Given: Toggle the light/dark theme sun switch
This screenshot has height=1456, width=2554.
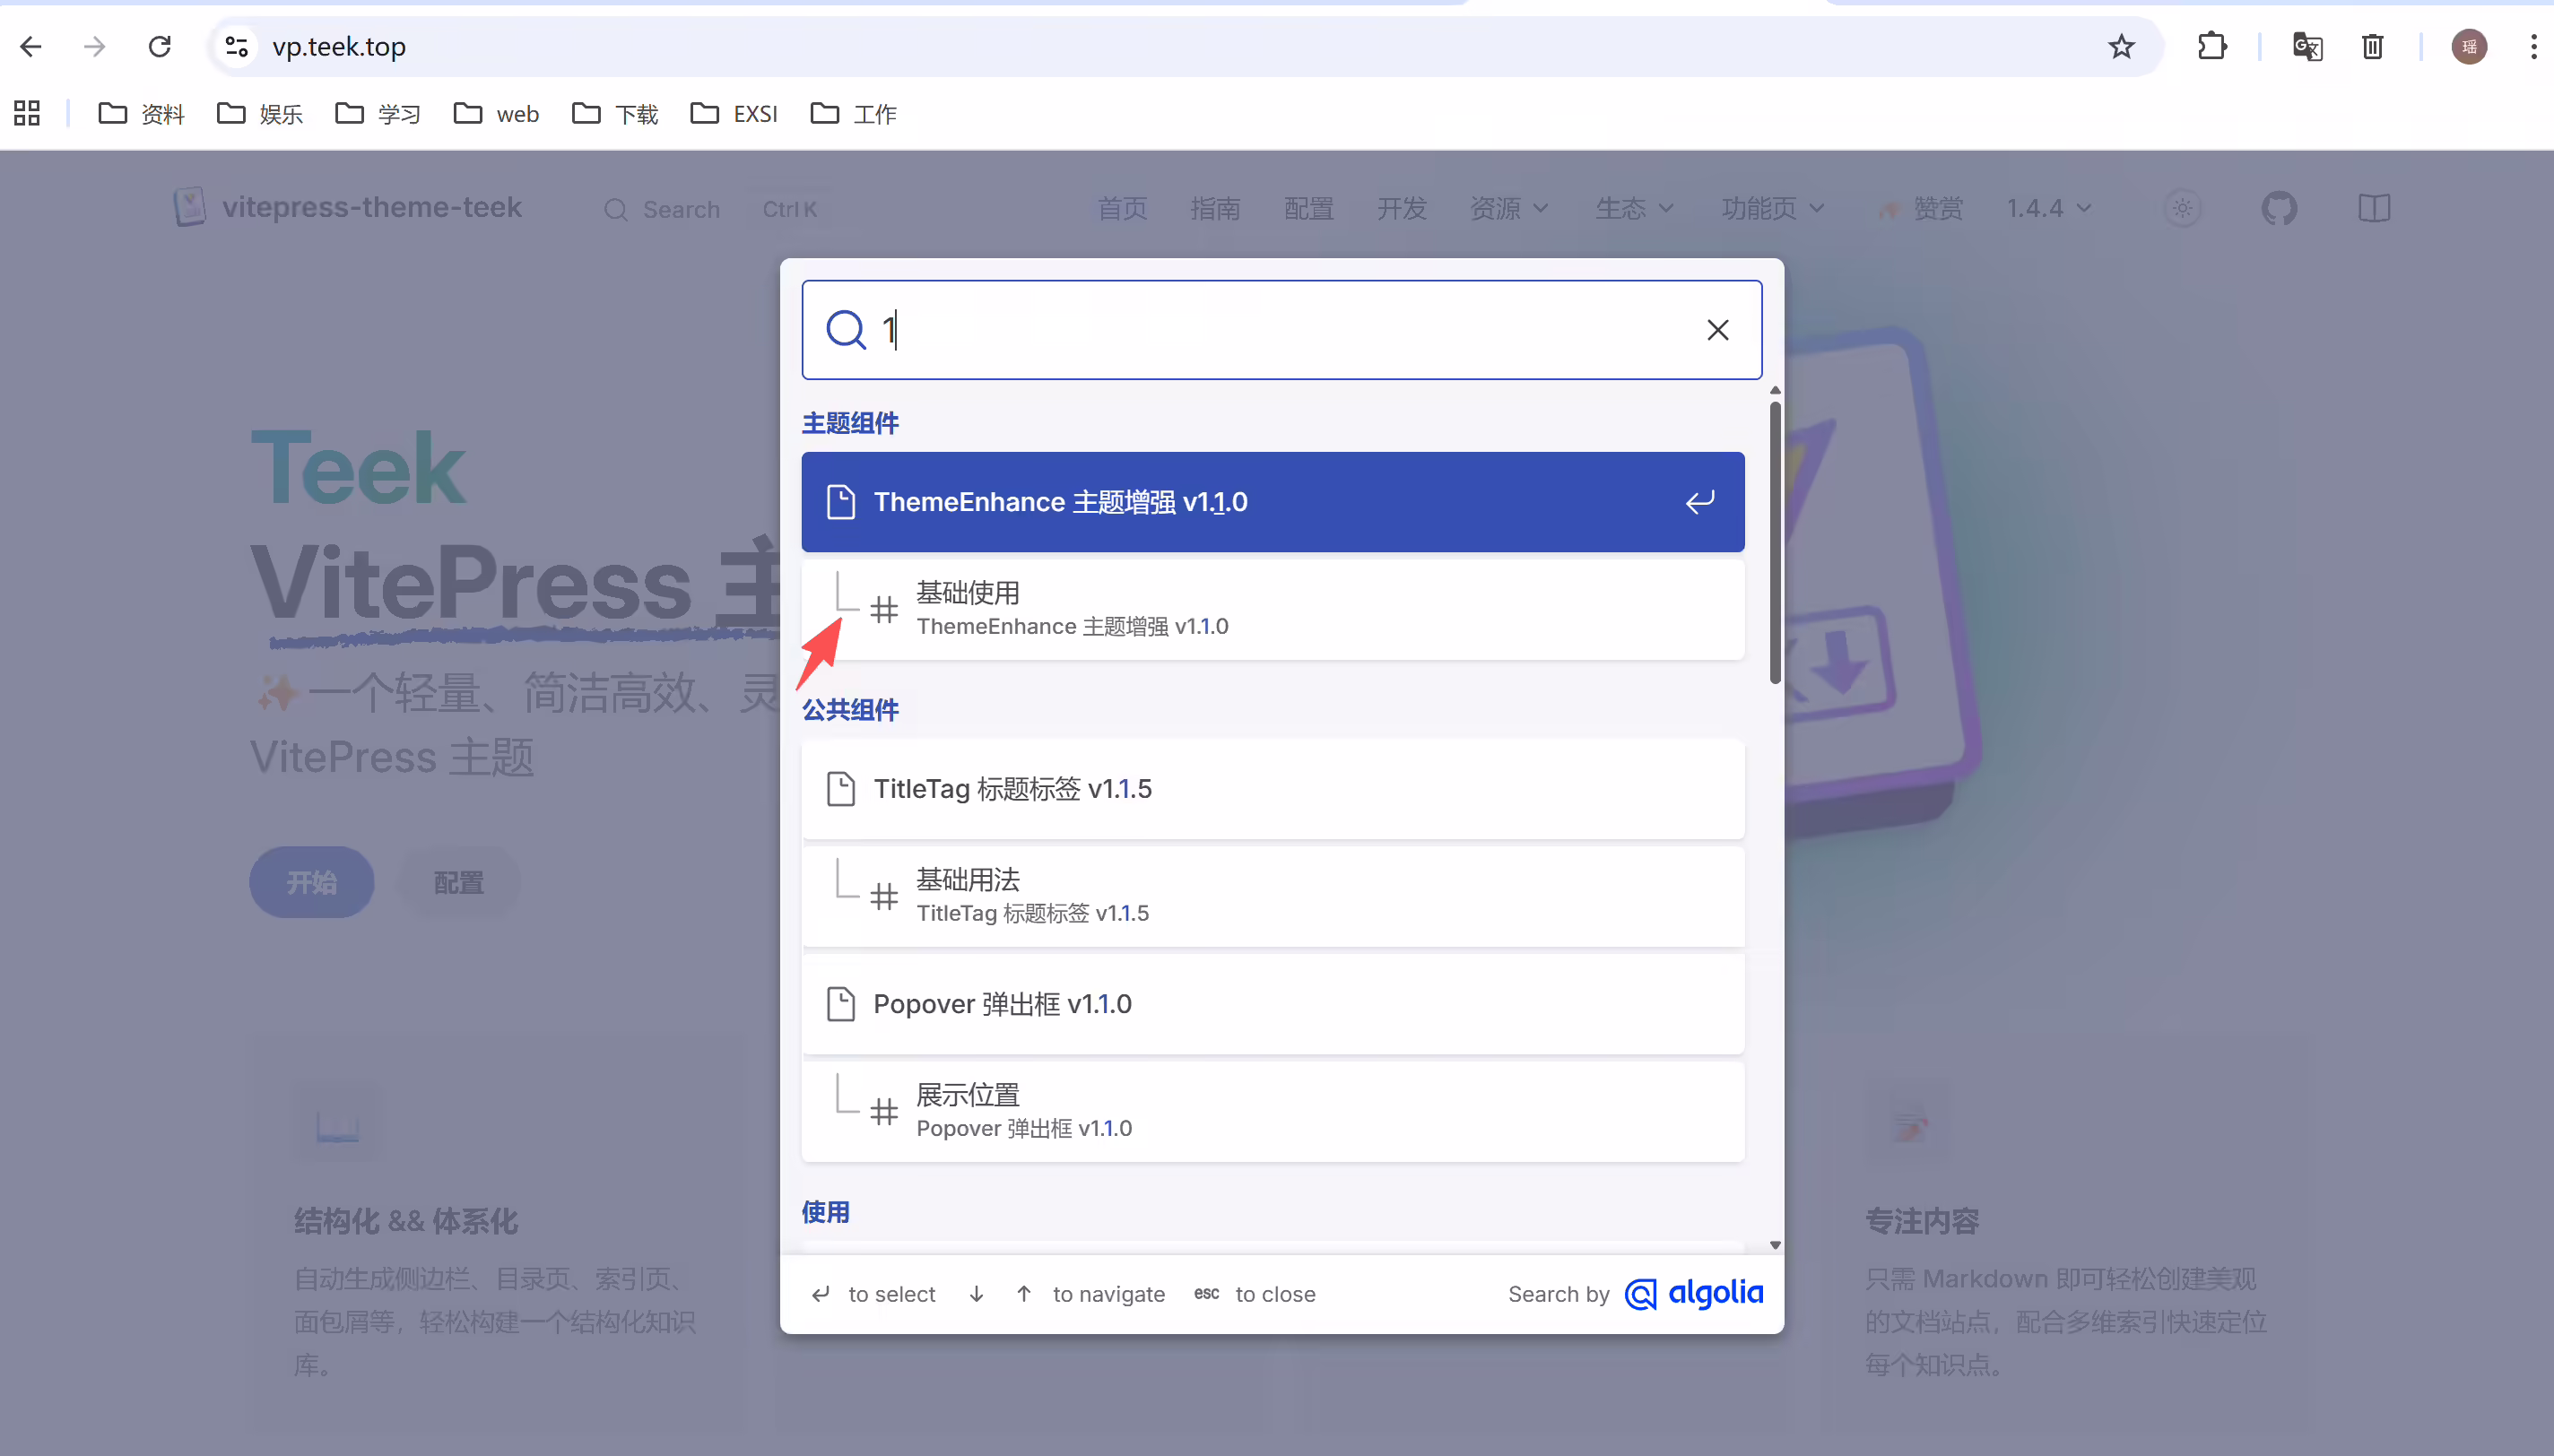Looking at the screenshot, I should [2182, 208].
